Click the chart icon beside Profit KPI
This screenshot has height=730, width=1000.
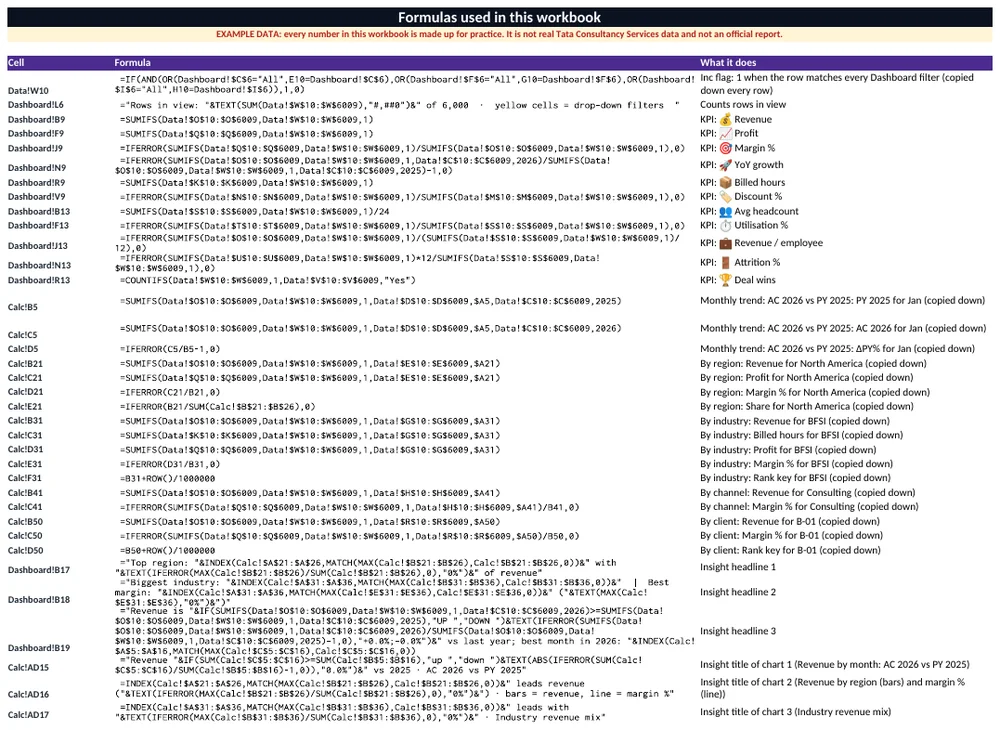point(725,133)
